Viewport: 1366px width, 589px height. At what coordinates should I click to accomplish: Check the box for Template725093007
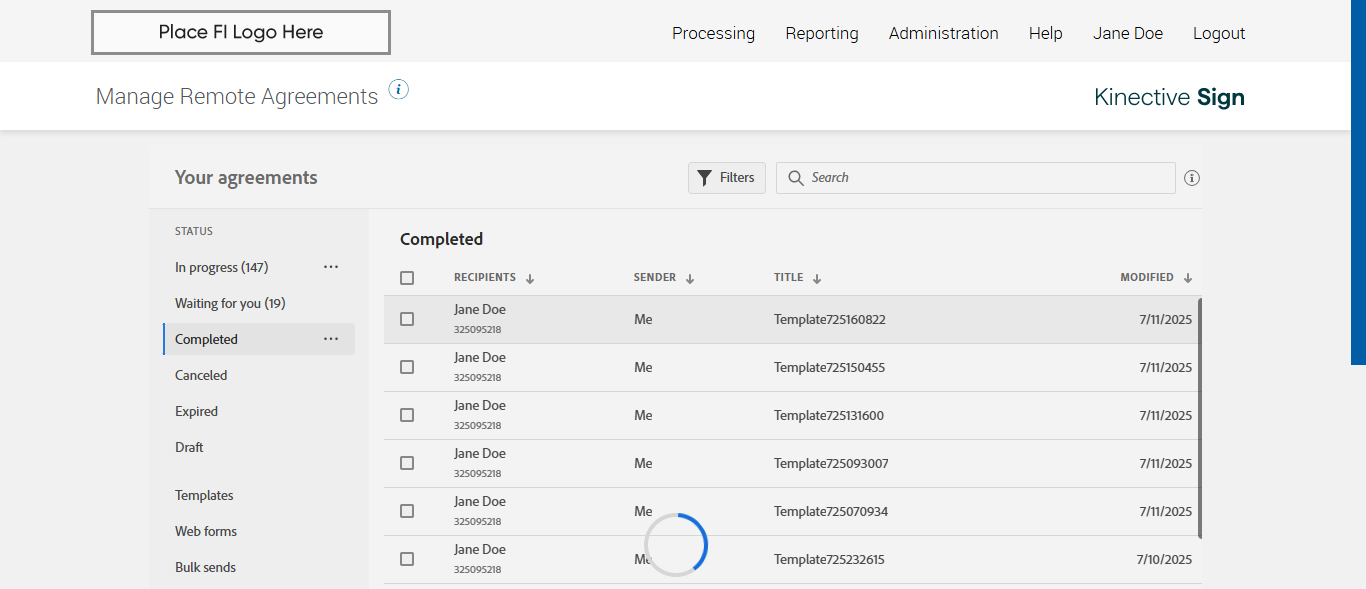[407, 463]
